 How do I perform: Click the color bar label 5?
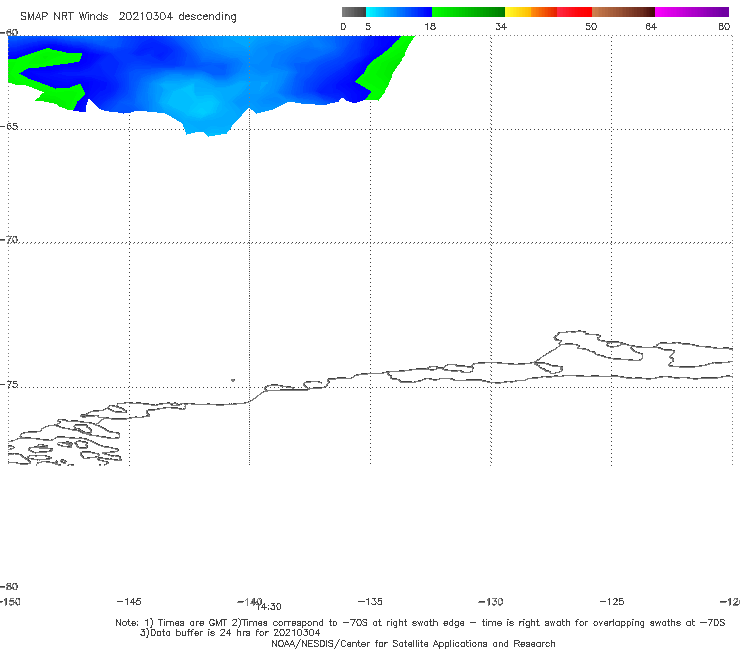(x=368, y=27)
